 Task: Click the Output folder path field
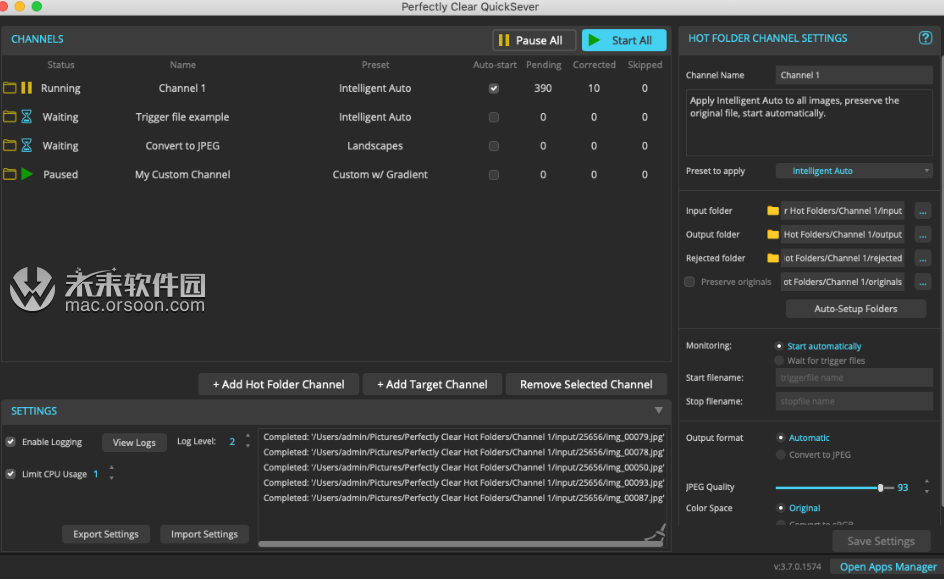842,234
